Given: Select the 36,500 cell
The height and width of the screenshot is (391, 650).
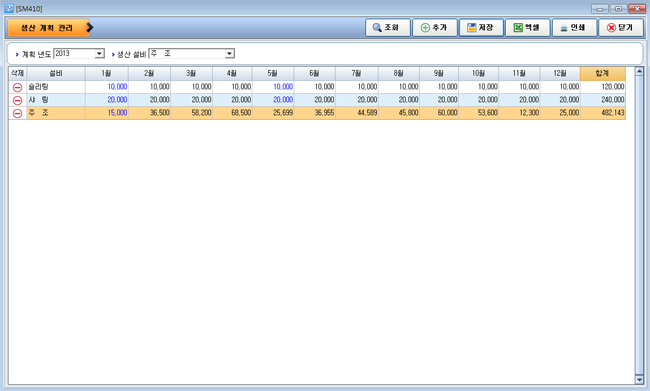Looking at the screenshot, I should [149, 113].
